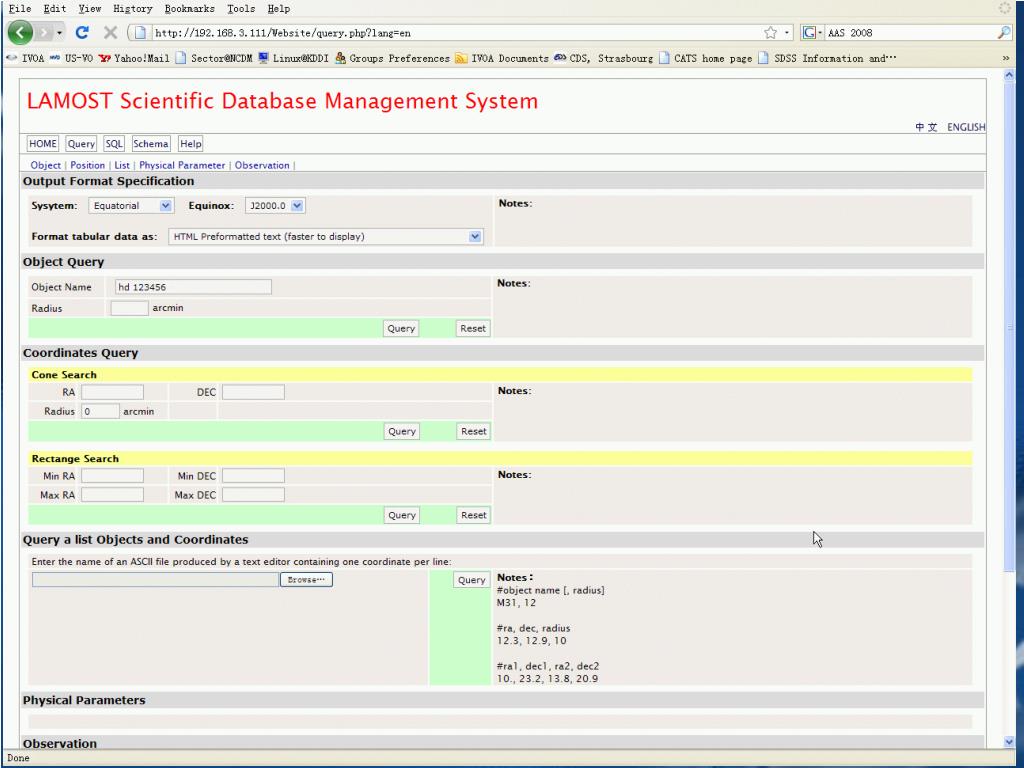Open the SDSS Information bookmark
Image resolution: width=1024 pixels, height=768 pixels.
click(x=827, y=58)
